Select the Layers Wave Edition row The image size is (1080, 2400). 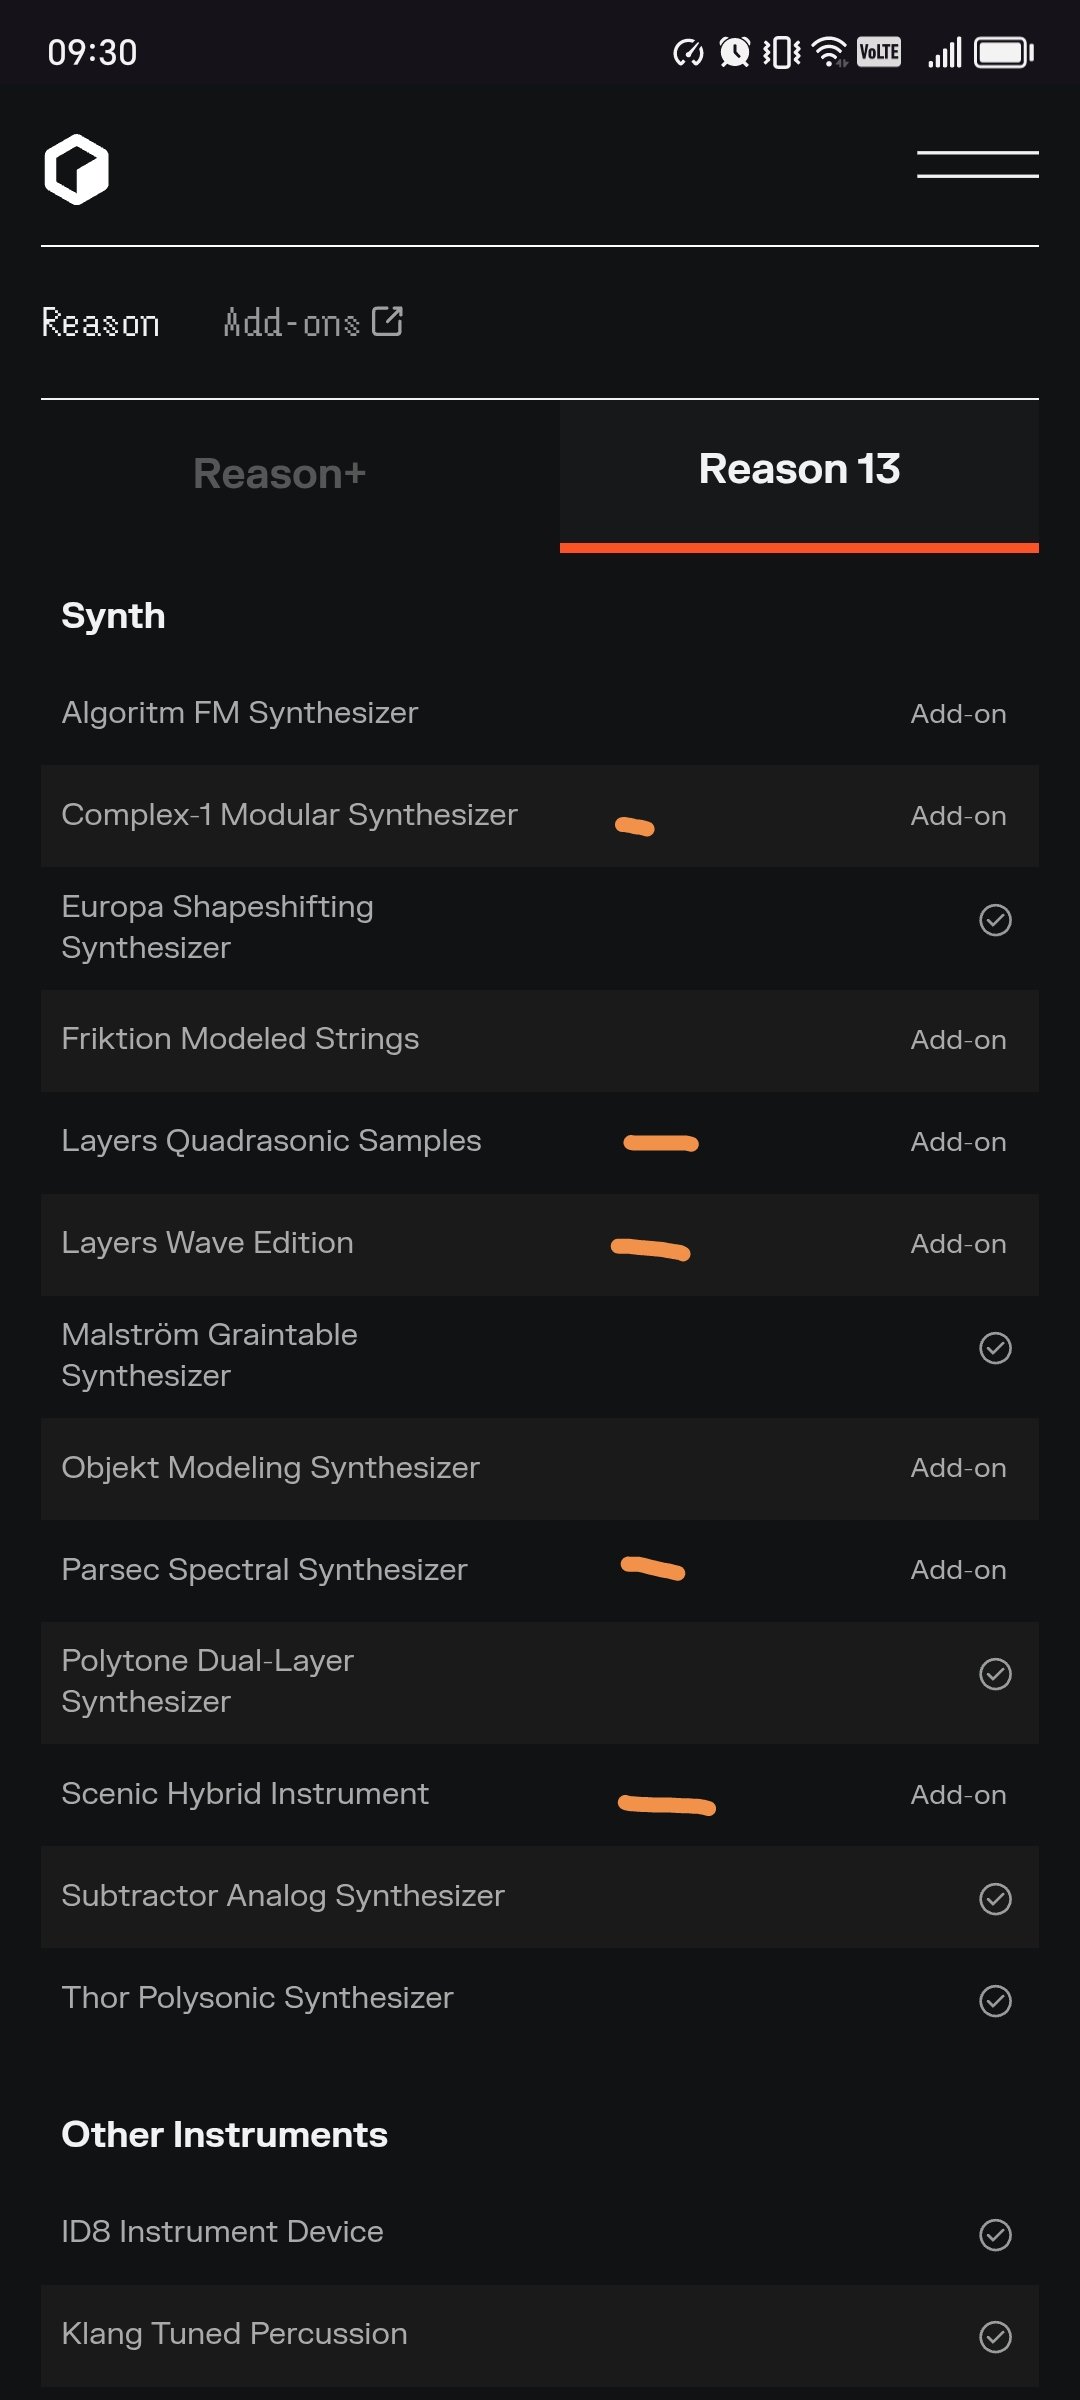pos(208,1243)
